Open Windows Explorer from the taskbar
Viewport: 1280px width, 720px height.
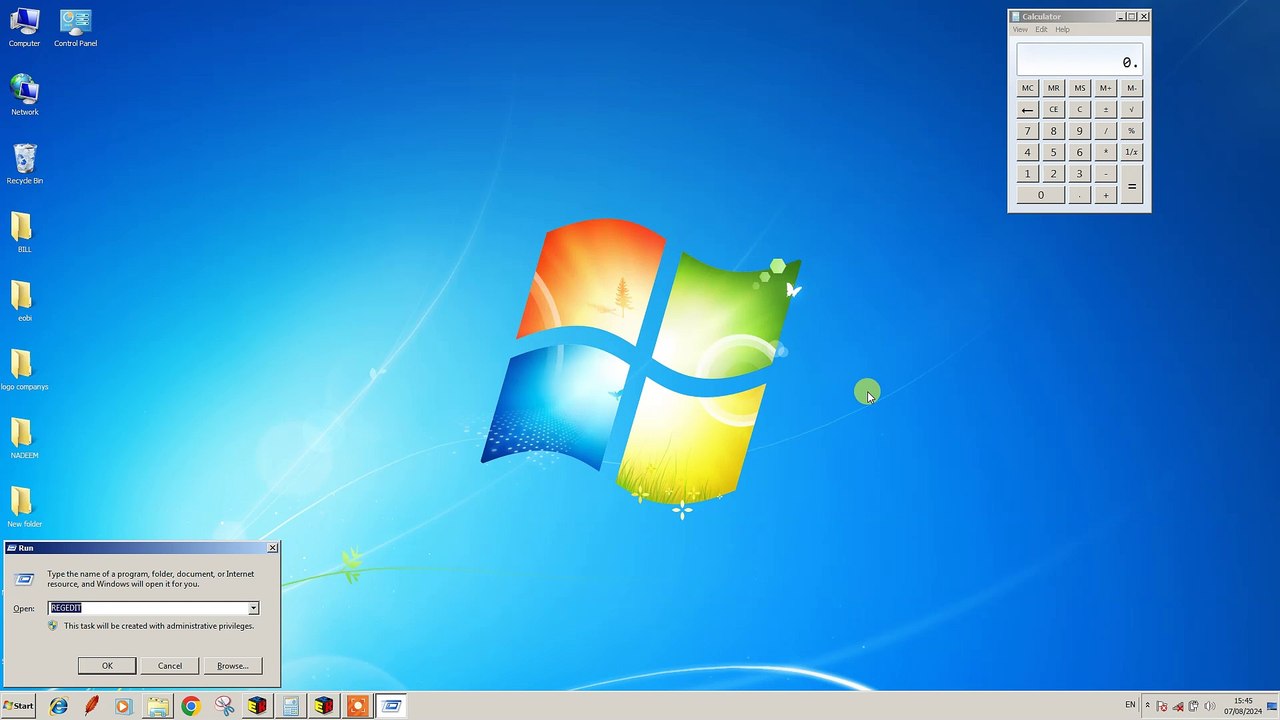(x=157, y=706)
